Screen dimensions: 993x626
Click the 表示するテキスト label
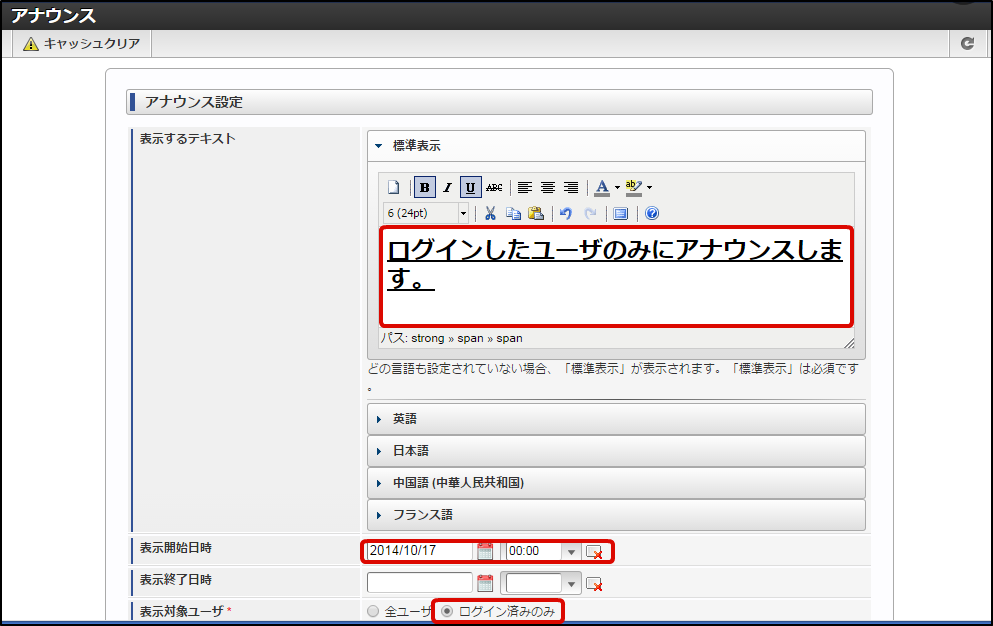click(187, 139)
